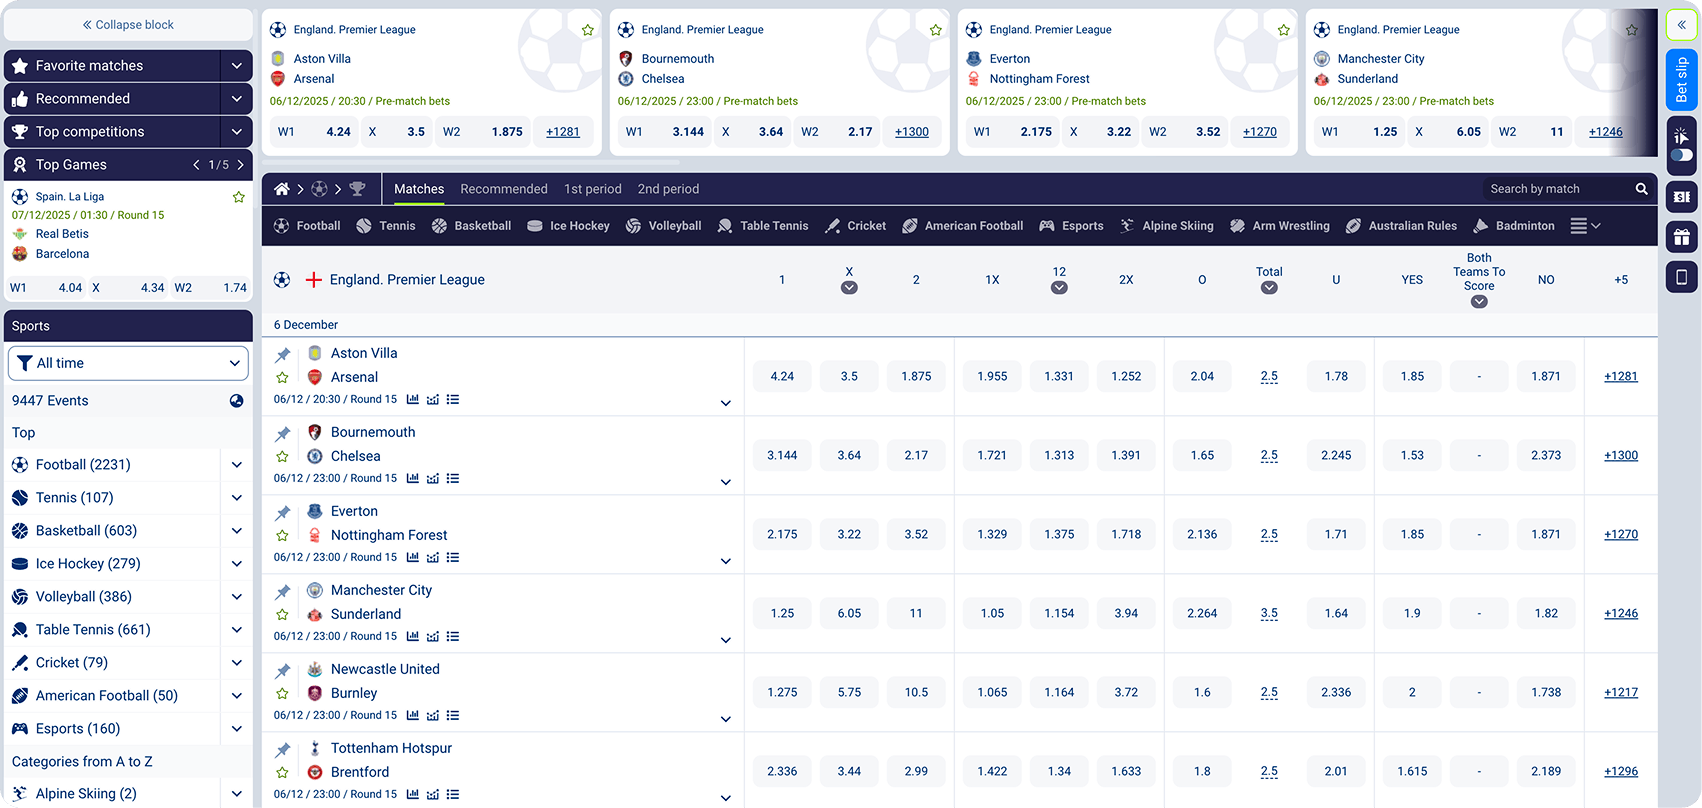Image resolution: width=1702 pixels, height=808 pixels.
Task: Select Basketball in the sports bar
Action: coord(471,226)
